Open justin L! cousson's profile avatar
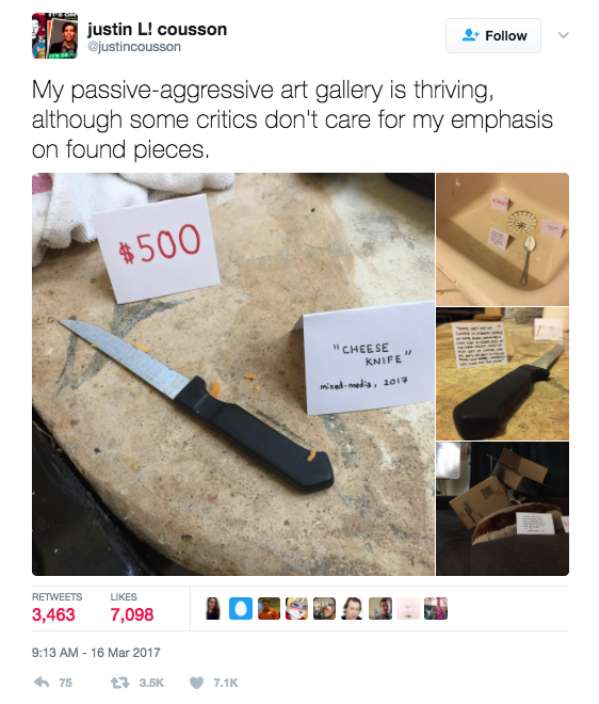Viewport: 599px width, 704px height. (54, 36)
